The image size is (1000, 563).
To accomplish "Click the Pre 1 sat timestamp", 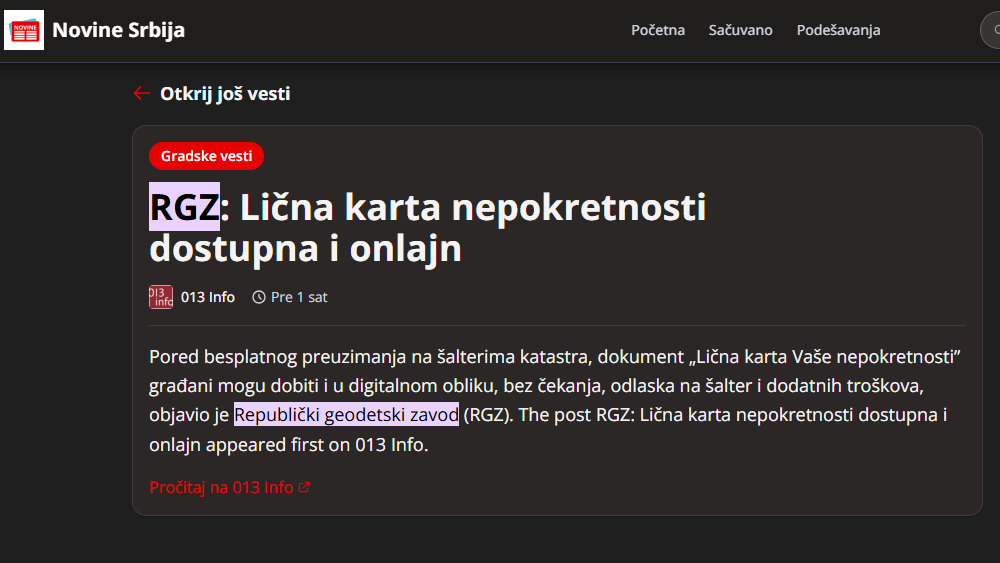I will coord(299,297).
